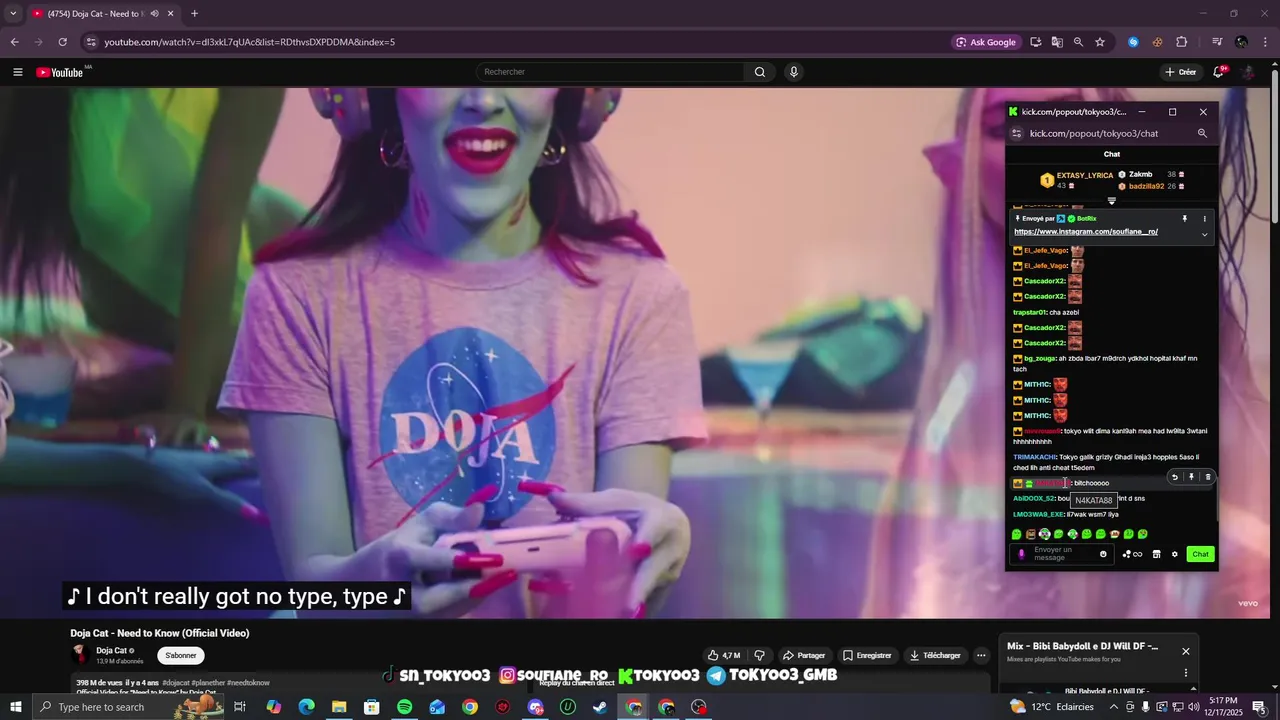Dislike the Doja Cat video

pyautogui.click(x=759, y=656)
